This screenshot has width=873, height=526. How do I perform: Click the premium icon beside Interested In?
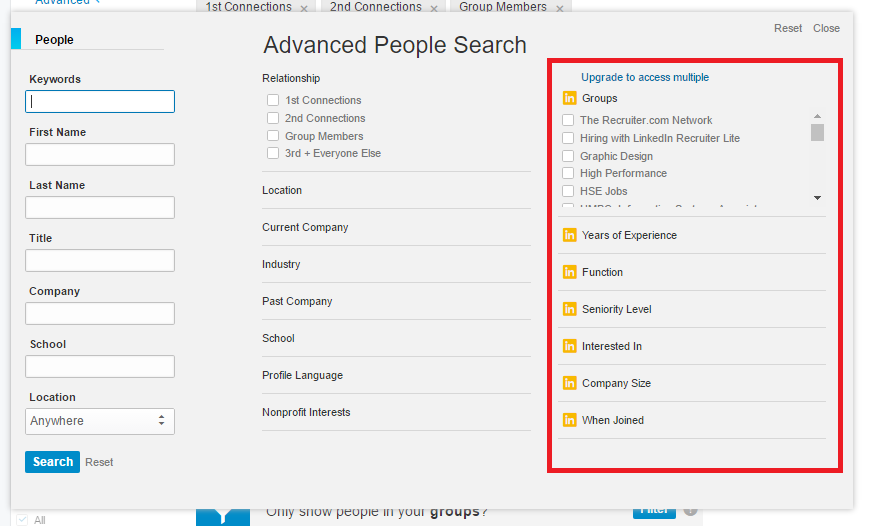[569, 346]
